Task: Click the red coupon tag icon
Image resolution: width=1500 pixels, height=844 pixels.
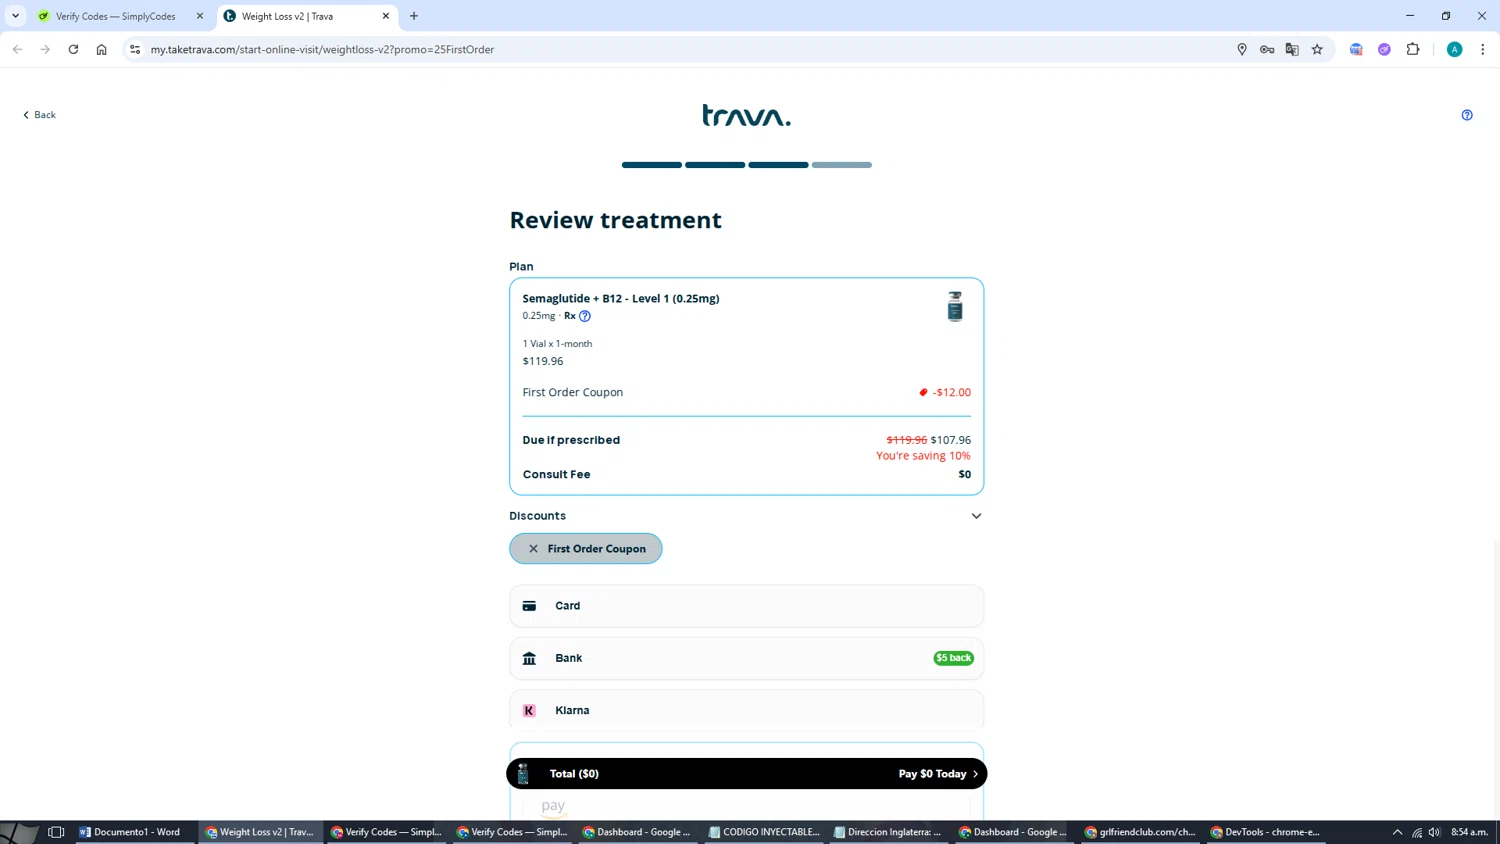Action: tap(923, 392)
